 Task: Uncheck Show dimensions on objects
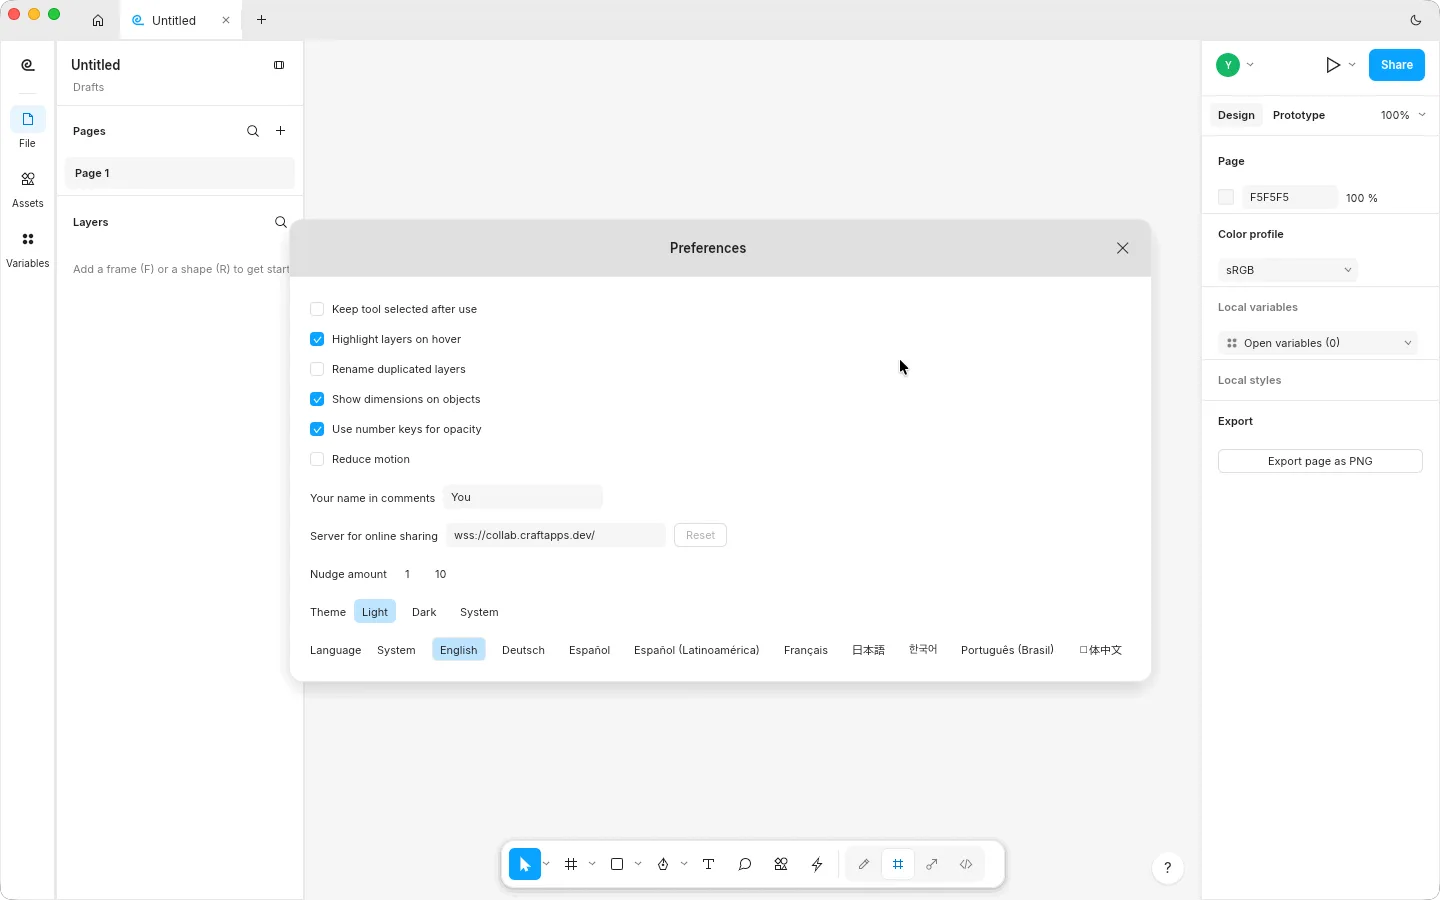317,399
